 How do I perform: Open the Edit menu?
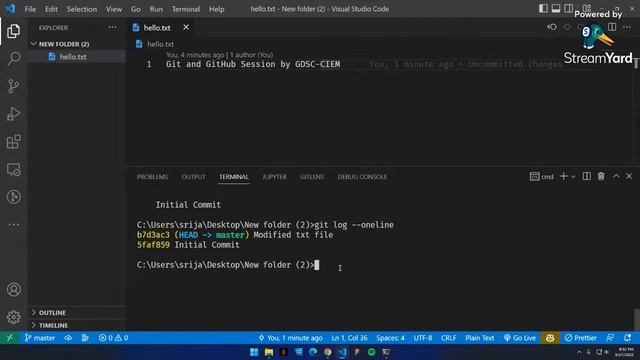(x=51, y=9)
